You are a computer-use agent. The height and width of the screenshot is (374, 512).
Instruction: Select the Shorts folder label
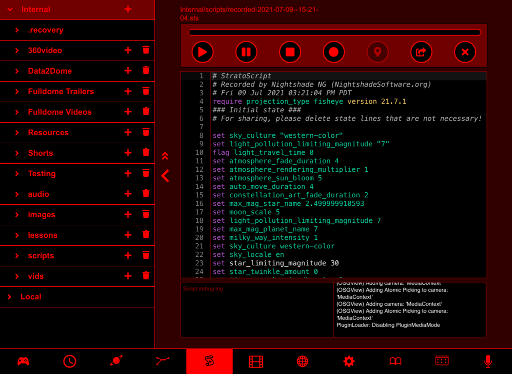(x=41, y=153)
